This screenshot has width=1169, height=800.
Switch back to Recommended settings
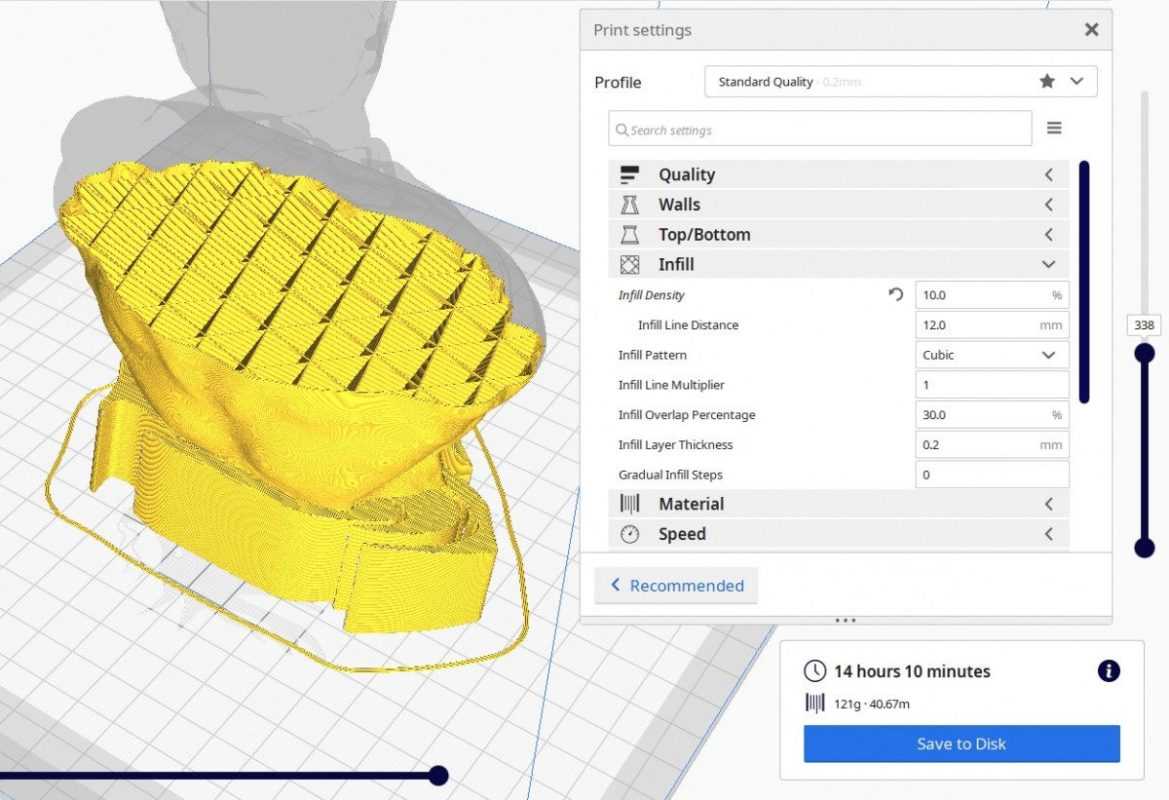(676, 586)
